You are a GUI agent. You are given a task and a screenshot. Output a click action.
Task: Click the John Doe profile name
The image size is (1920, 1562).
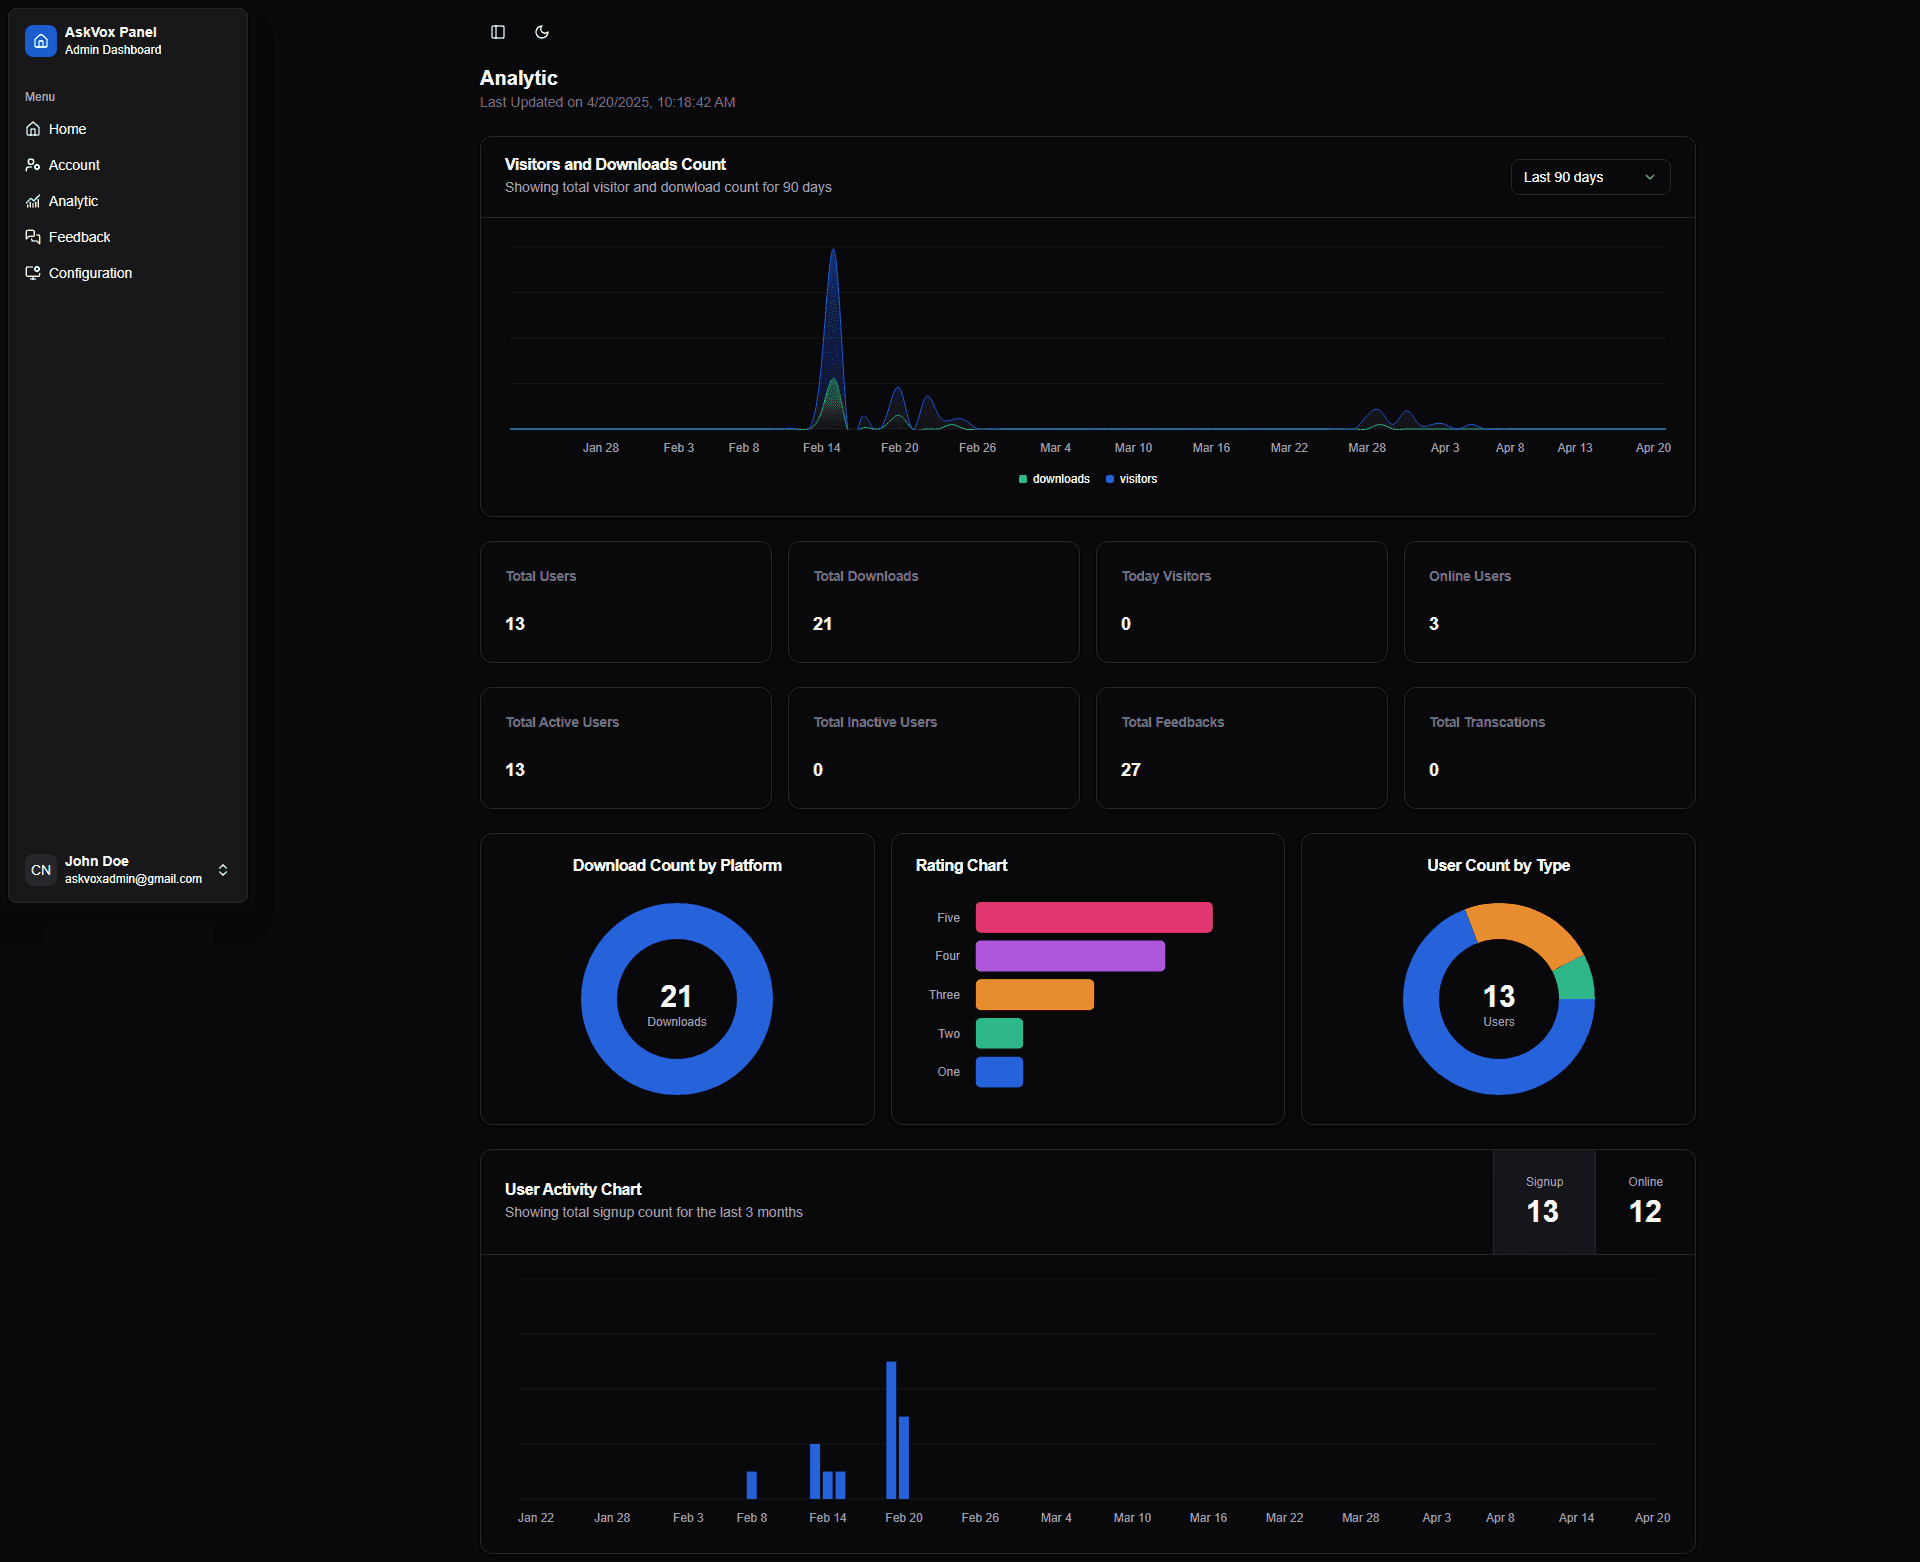pos(96,860)
